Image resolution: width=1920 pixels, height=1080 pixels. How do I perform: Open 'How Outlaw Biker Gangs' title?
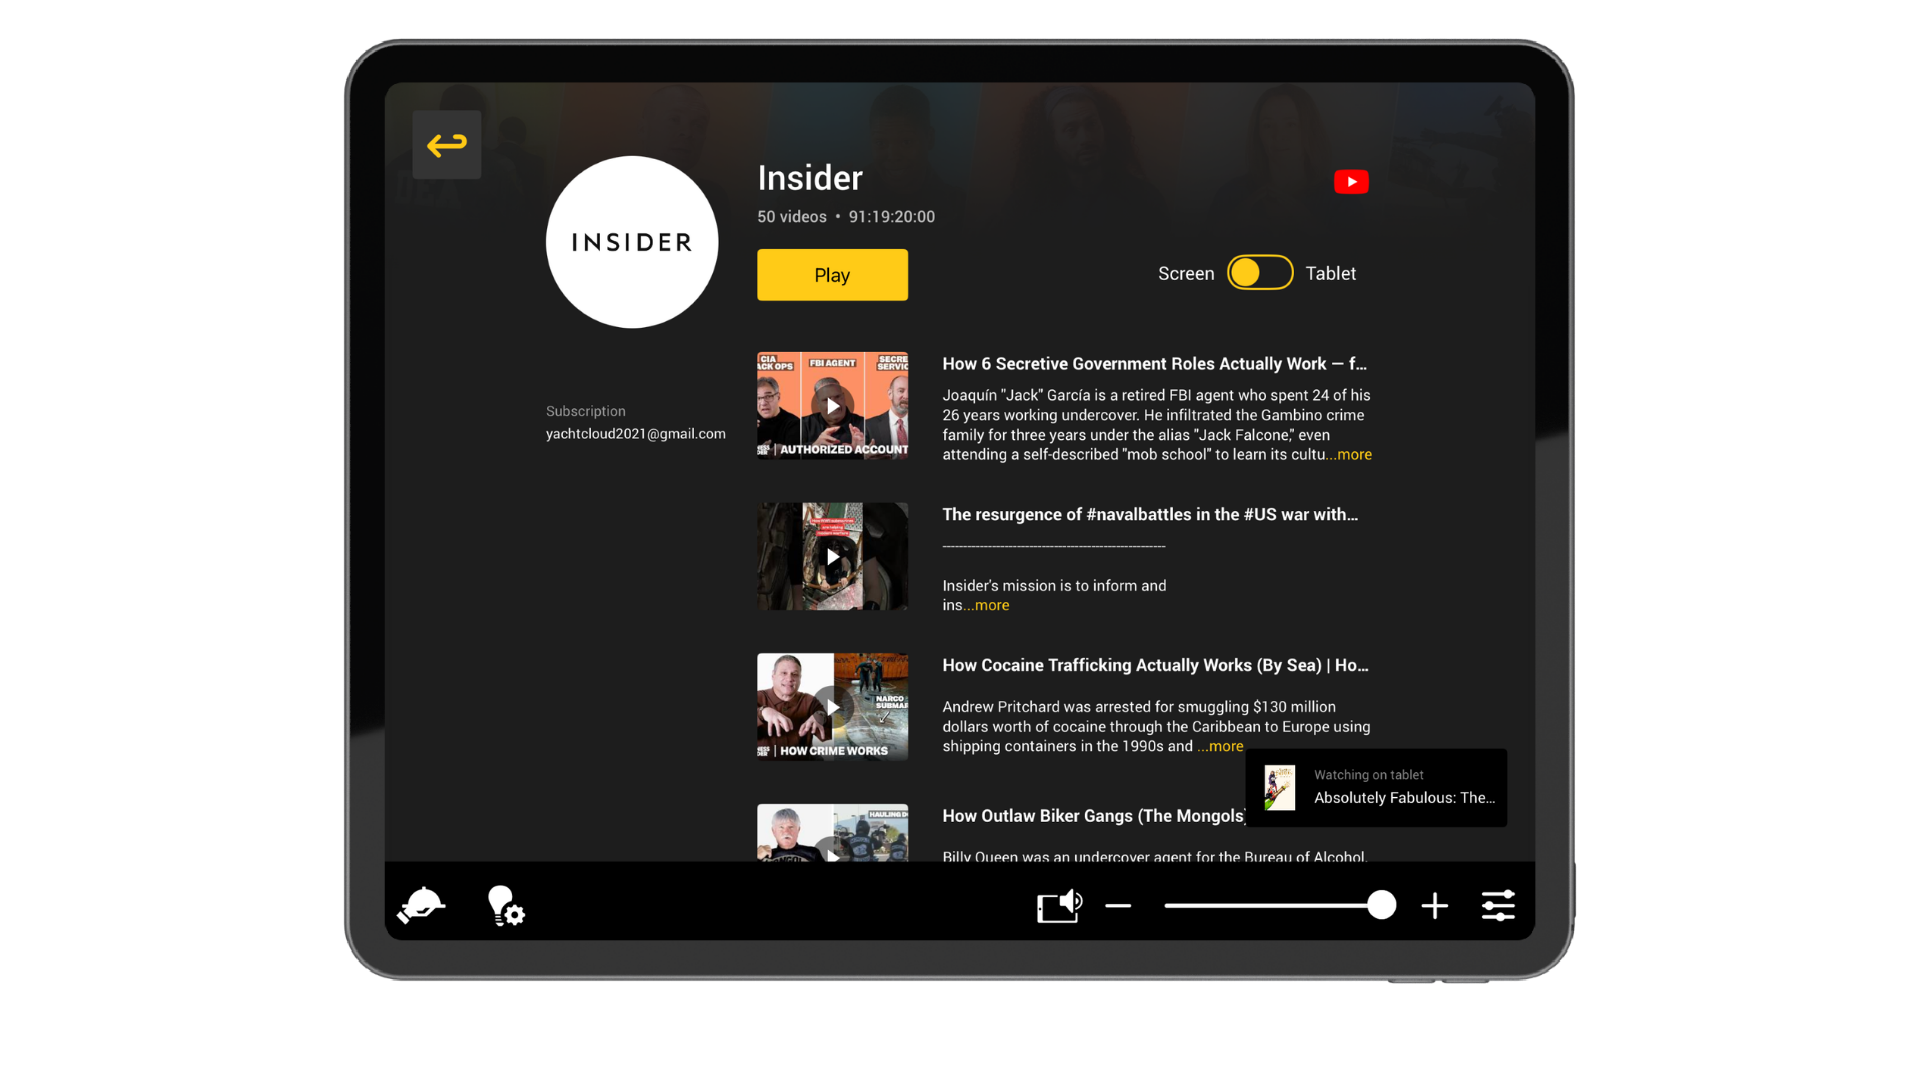coord(1094,816)
